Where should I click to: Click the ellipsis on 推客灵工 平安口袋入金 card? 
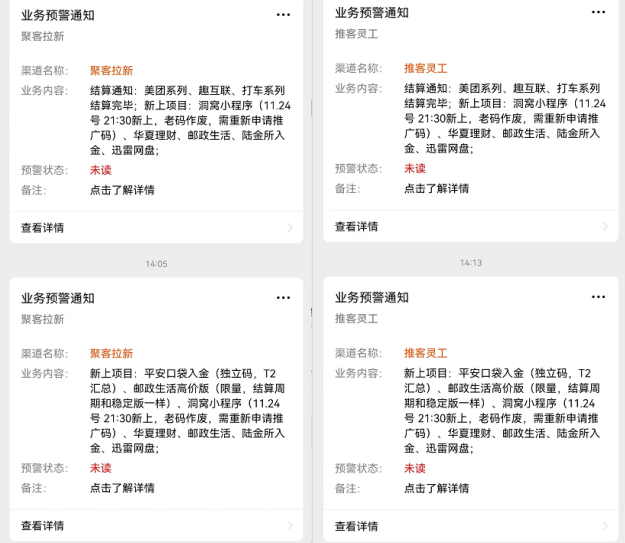[598, 297]
